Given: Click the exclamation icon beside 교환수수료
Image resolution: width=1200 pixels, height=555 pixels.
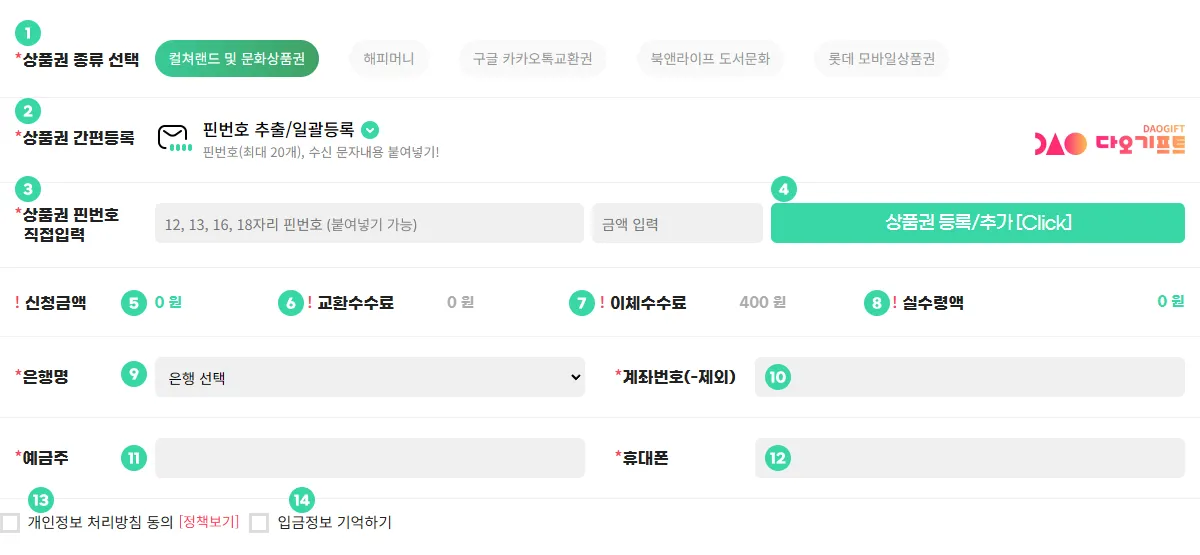Looking at the screenshot, I should pos(309,303).
